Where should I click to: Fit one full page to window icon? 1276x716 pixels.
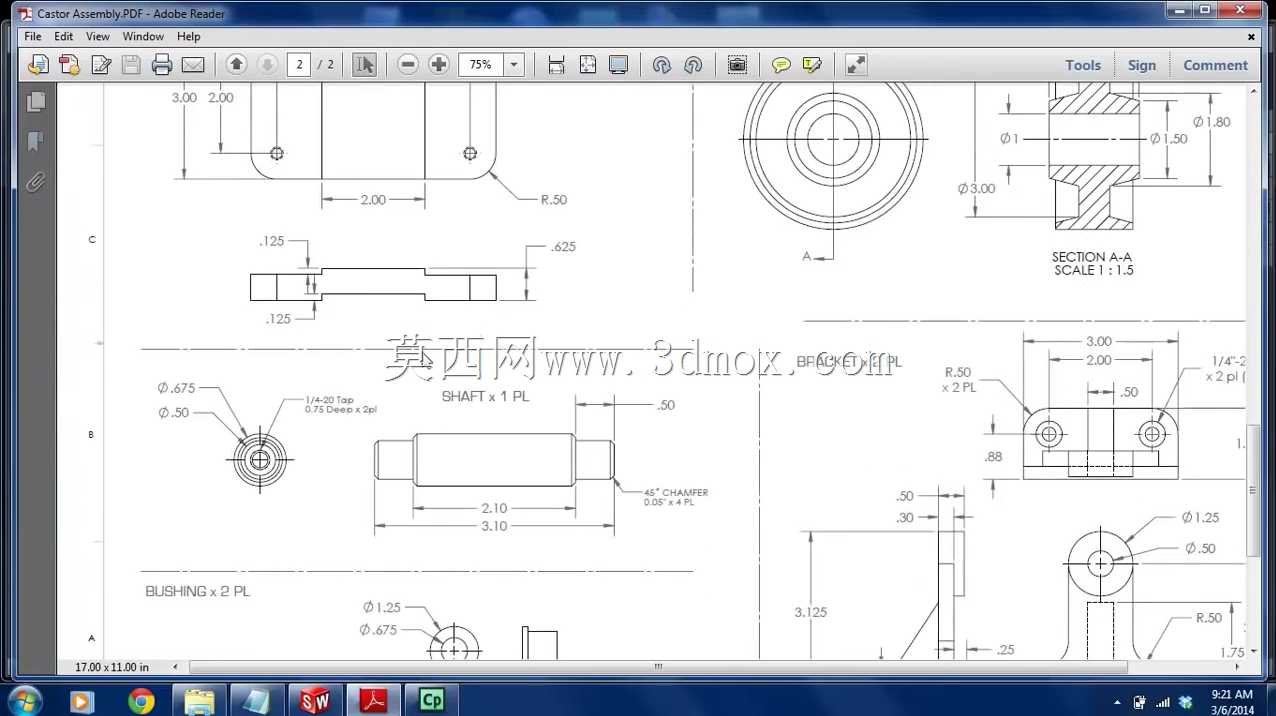tap(588, 65)
